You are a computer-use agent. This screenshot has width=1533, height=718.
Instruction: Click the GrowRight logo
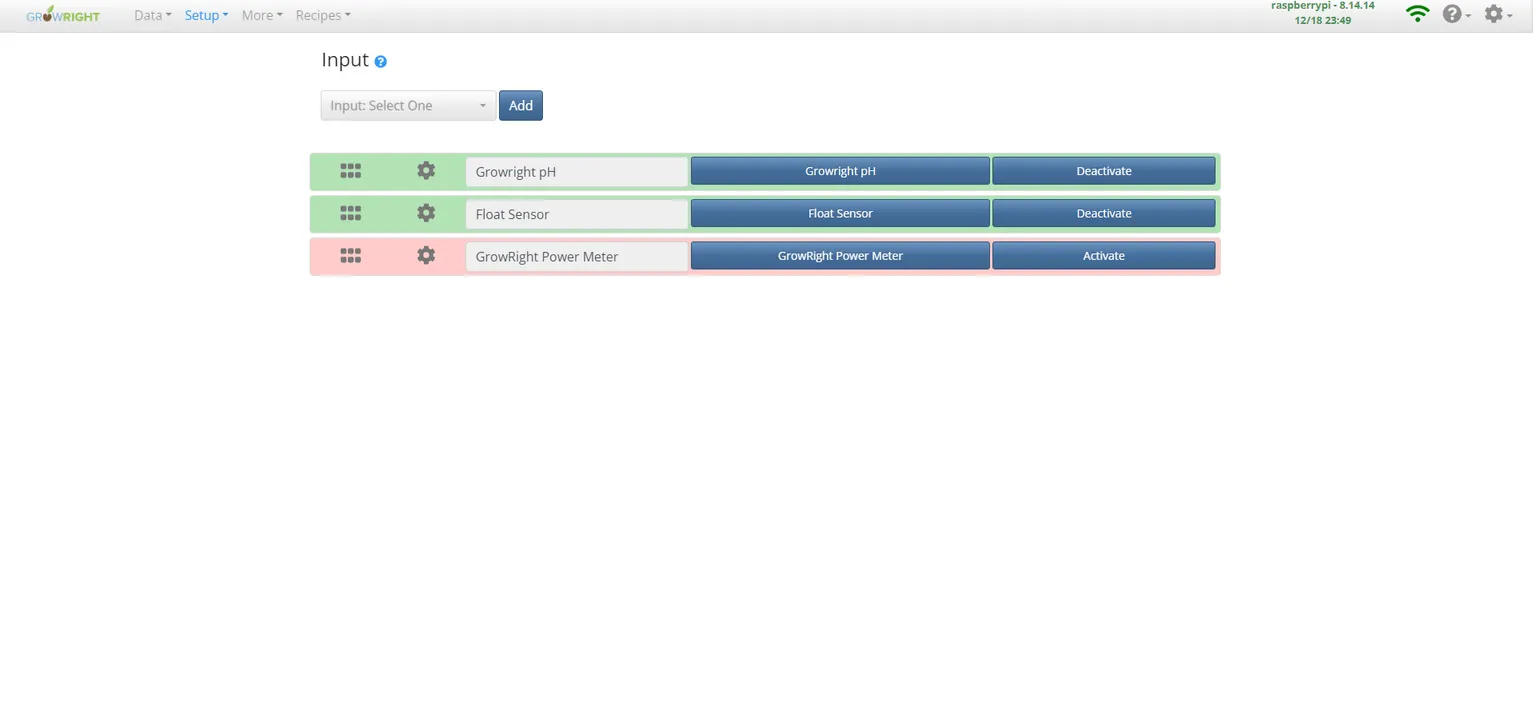click(x=63, y=15)
